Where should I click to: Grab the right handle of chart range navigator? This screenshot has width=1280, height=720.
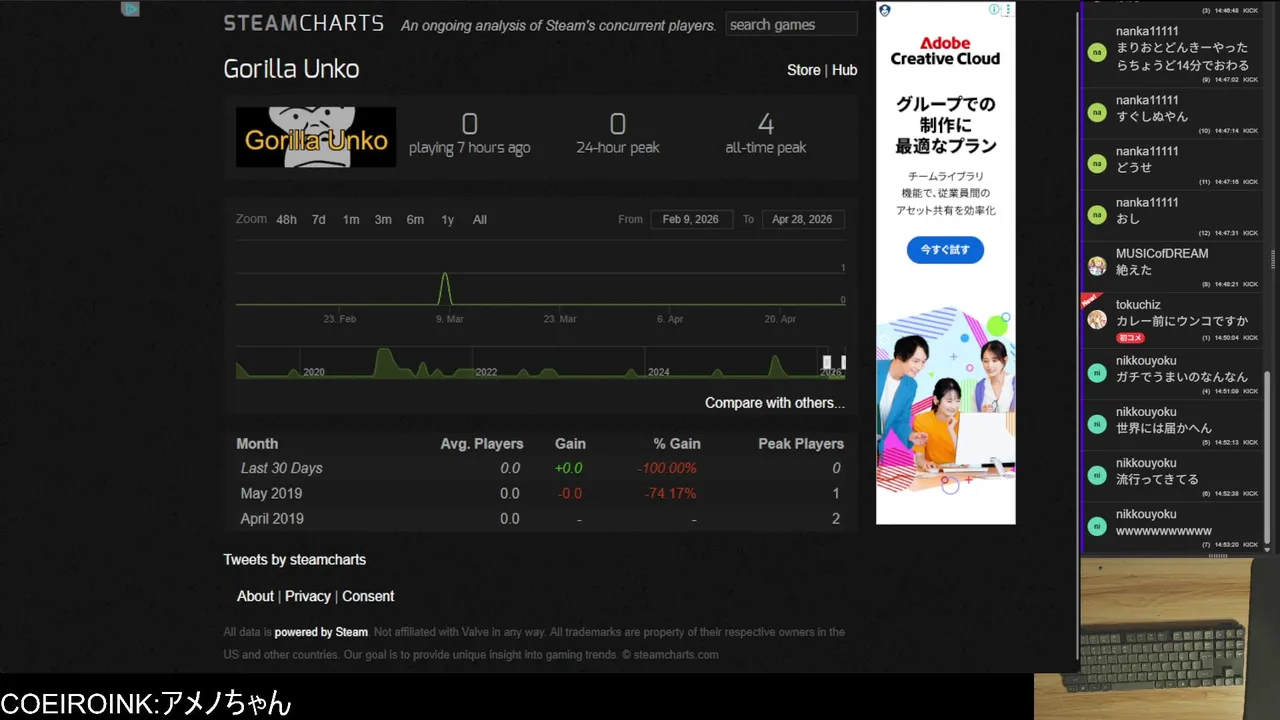point(844,362)
